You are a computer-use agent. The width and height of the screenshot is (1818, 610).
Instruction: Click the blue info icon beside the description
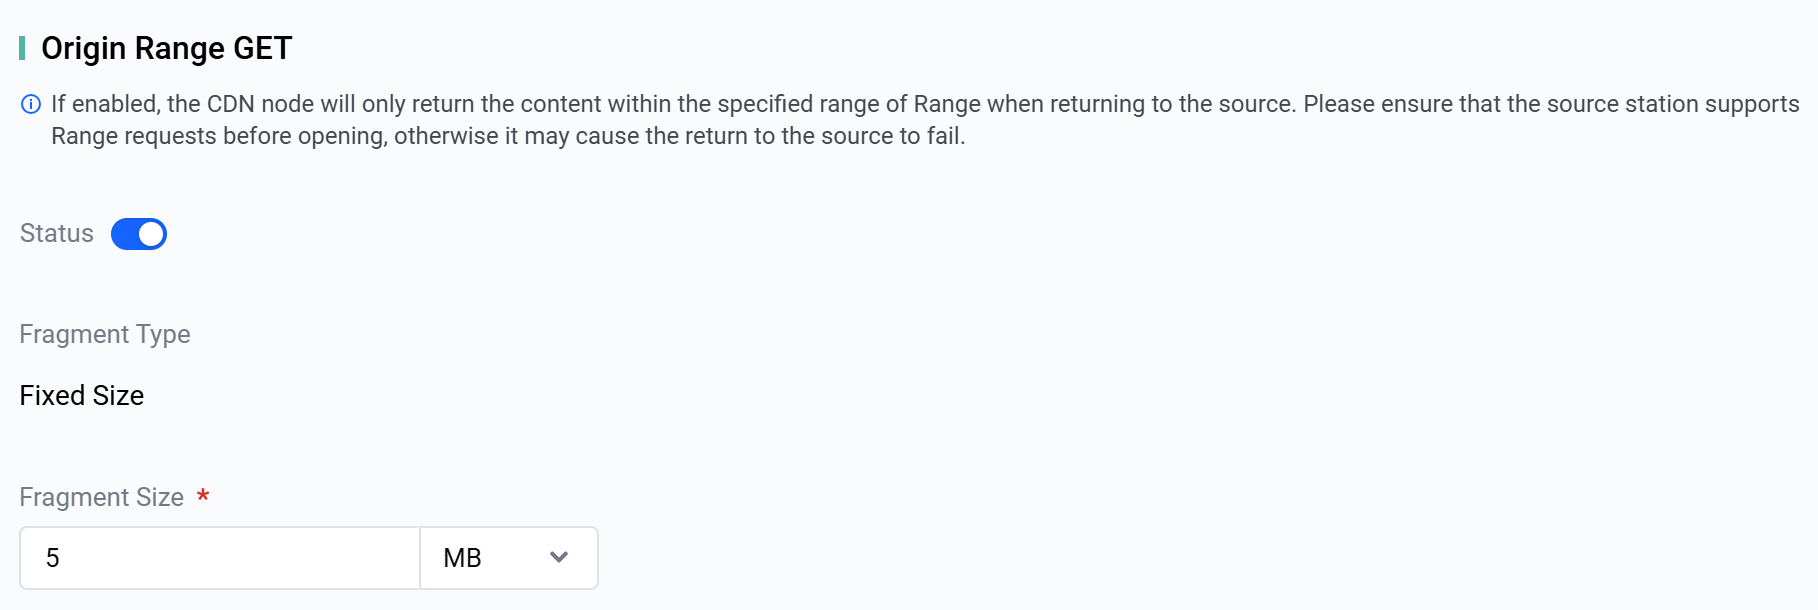coord(31,104)
